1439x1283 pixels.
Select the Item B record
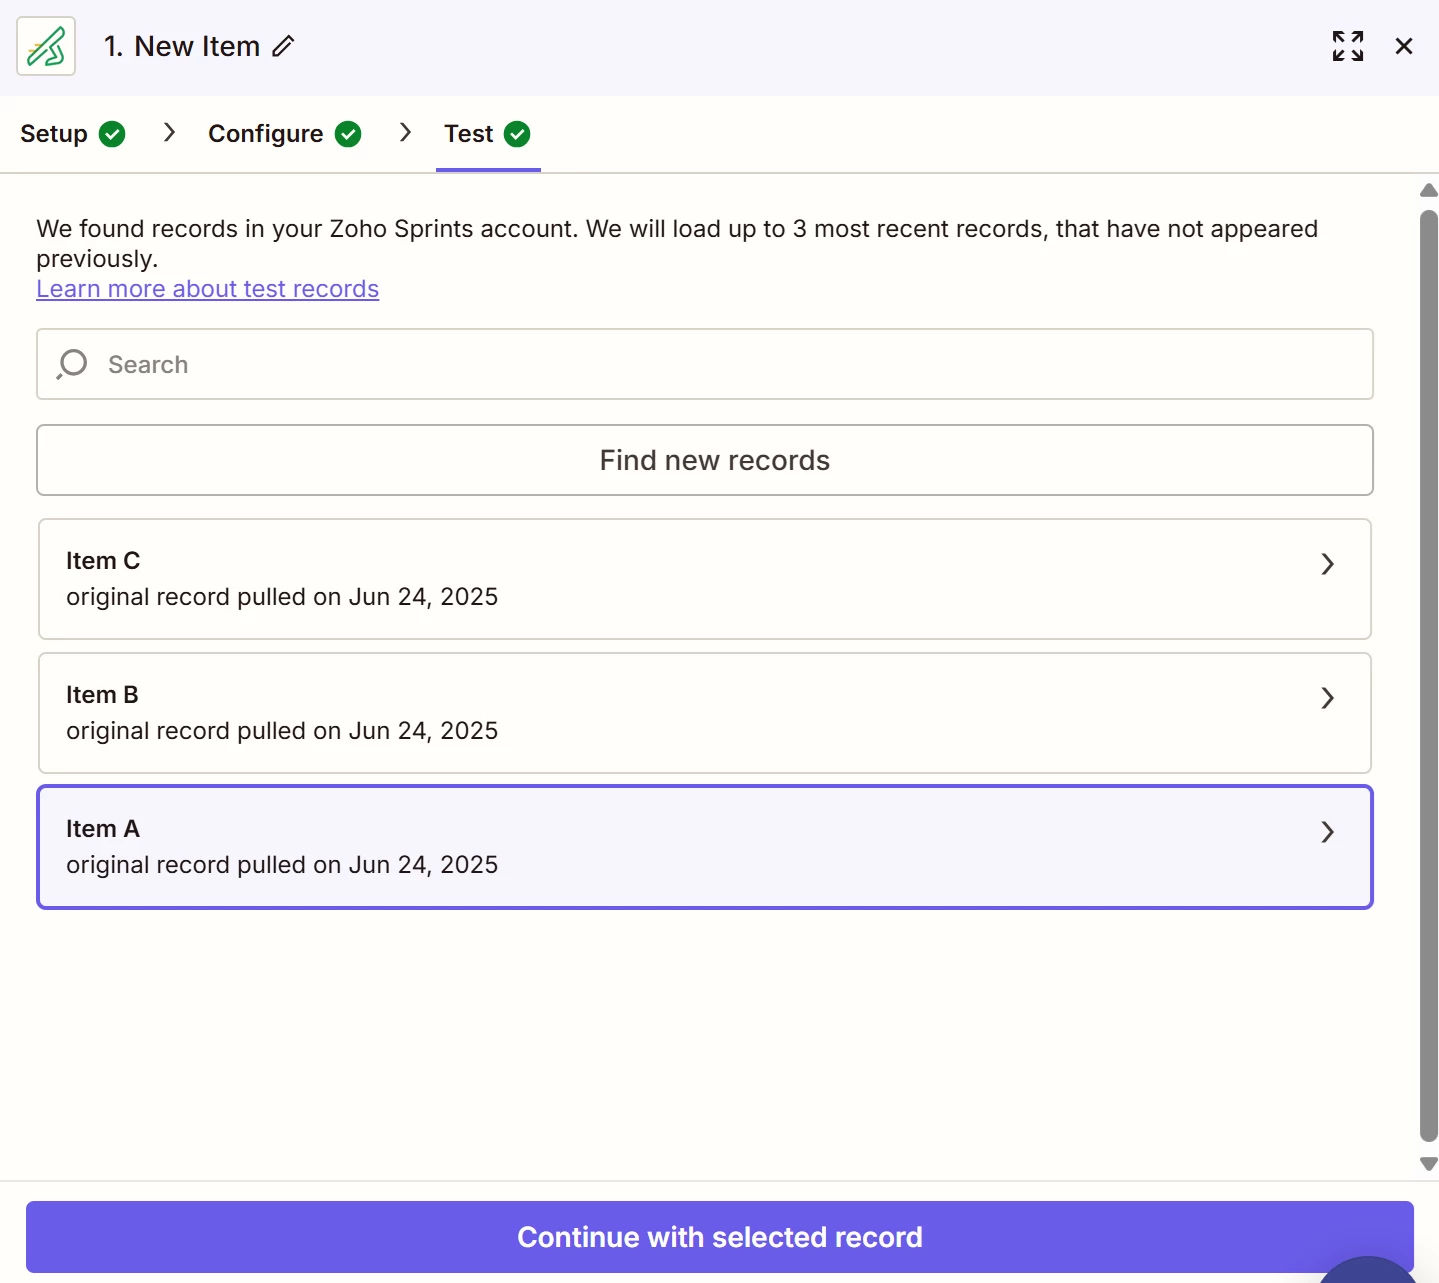click(705, 713)
